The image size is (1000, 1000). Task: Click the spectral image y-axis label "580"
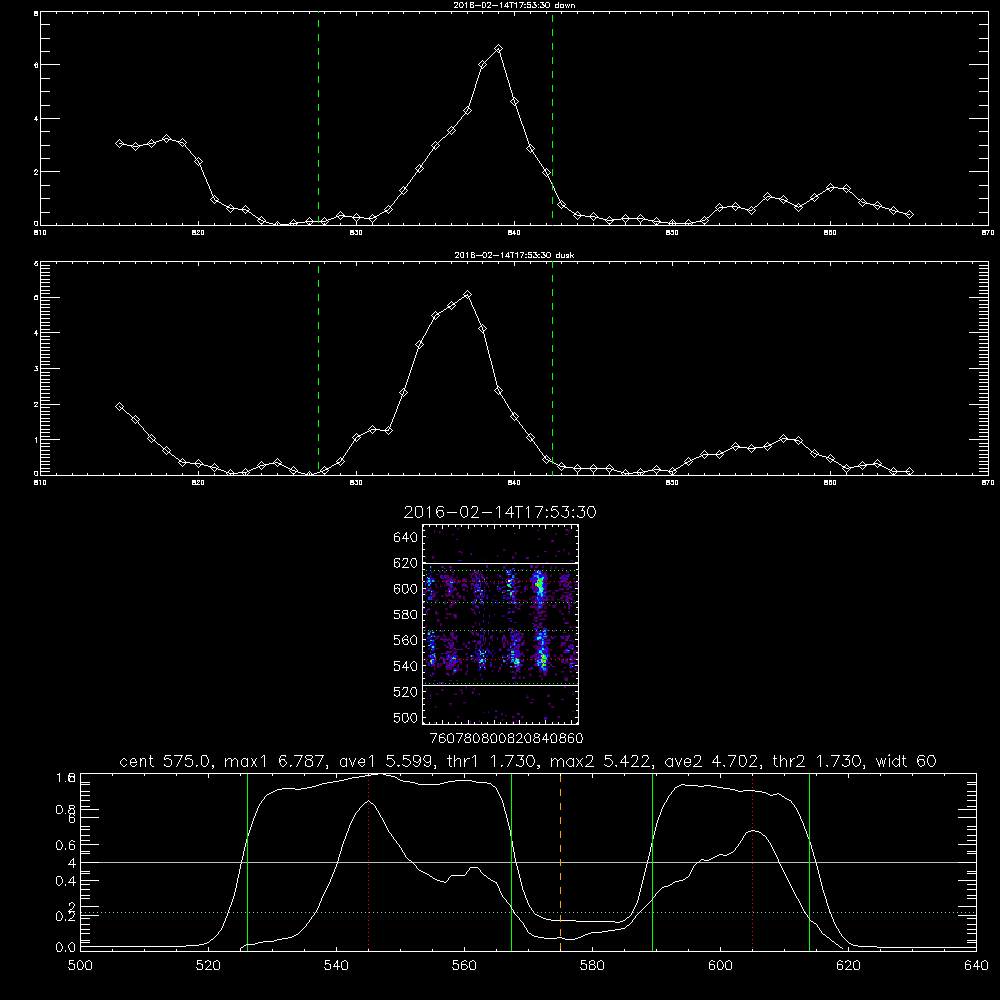tap(405, 615)
